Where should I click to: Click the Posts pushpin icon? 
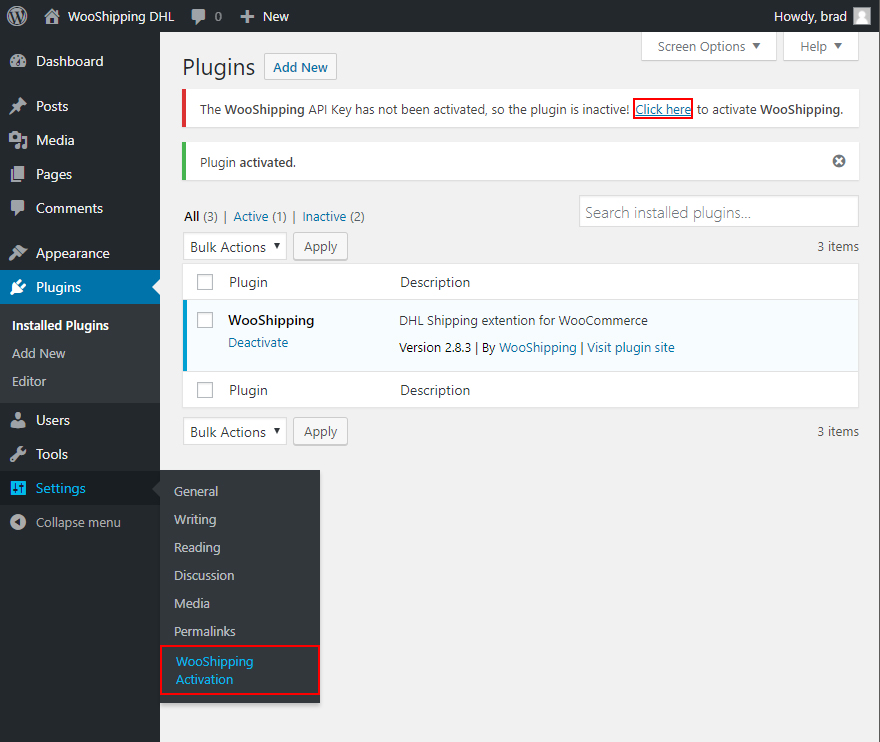[x=18, y=106]
